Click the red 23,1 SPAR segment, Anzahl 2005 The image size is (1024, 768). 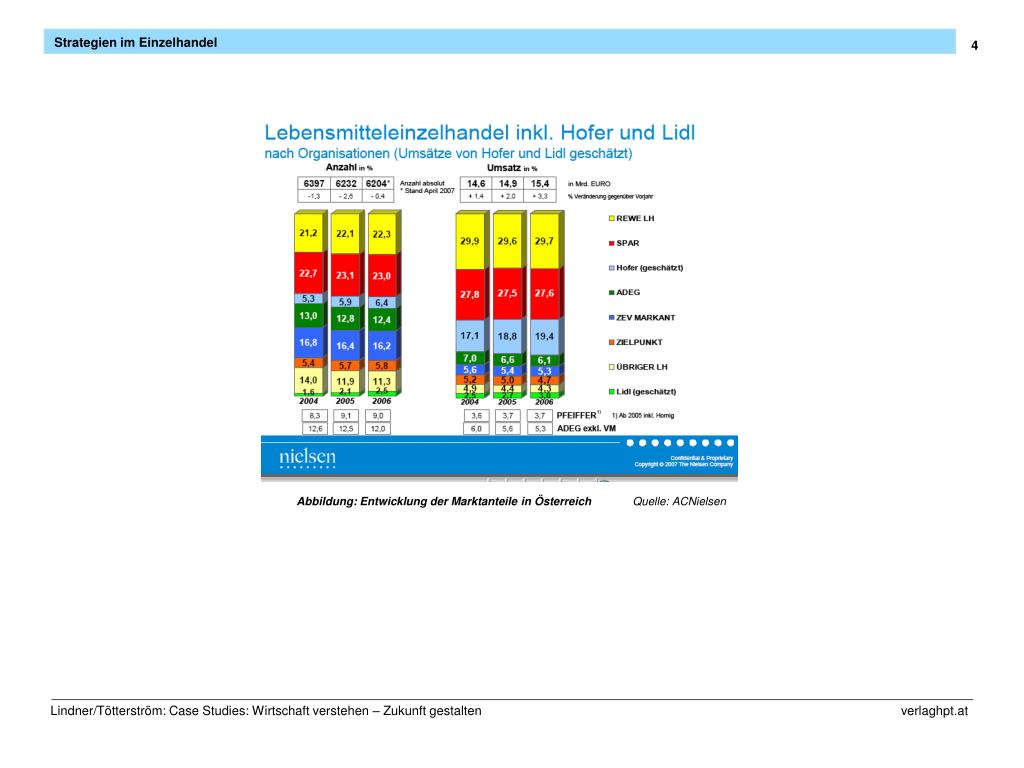345,275
